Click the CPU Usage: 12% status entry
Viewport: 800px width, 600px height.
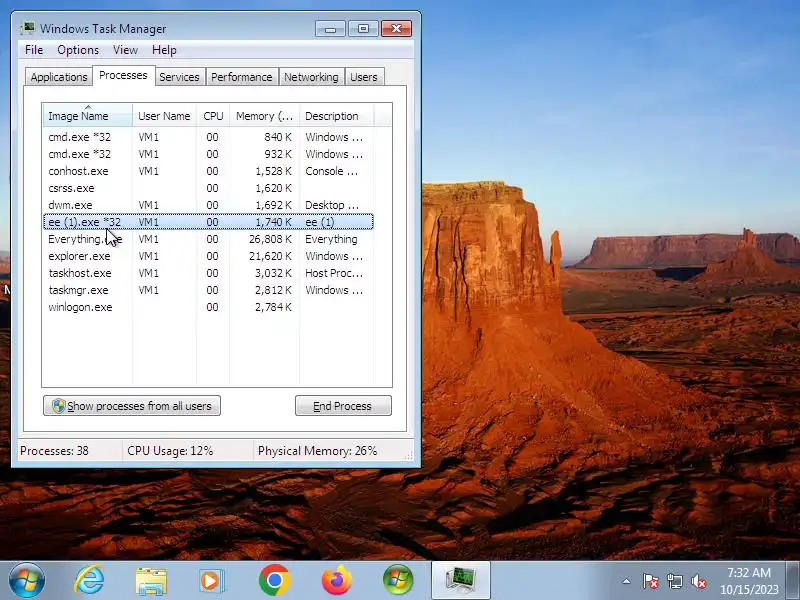(x=170, y=451)
